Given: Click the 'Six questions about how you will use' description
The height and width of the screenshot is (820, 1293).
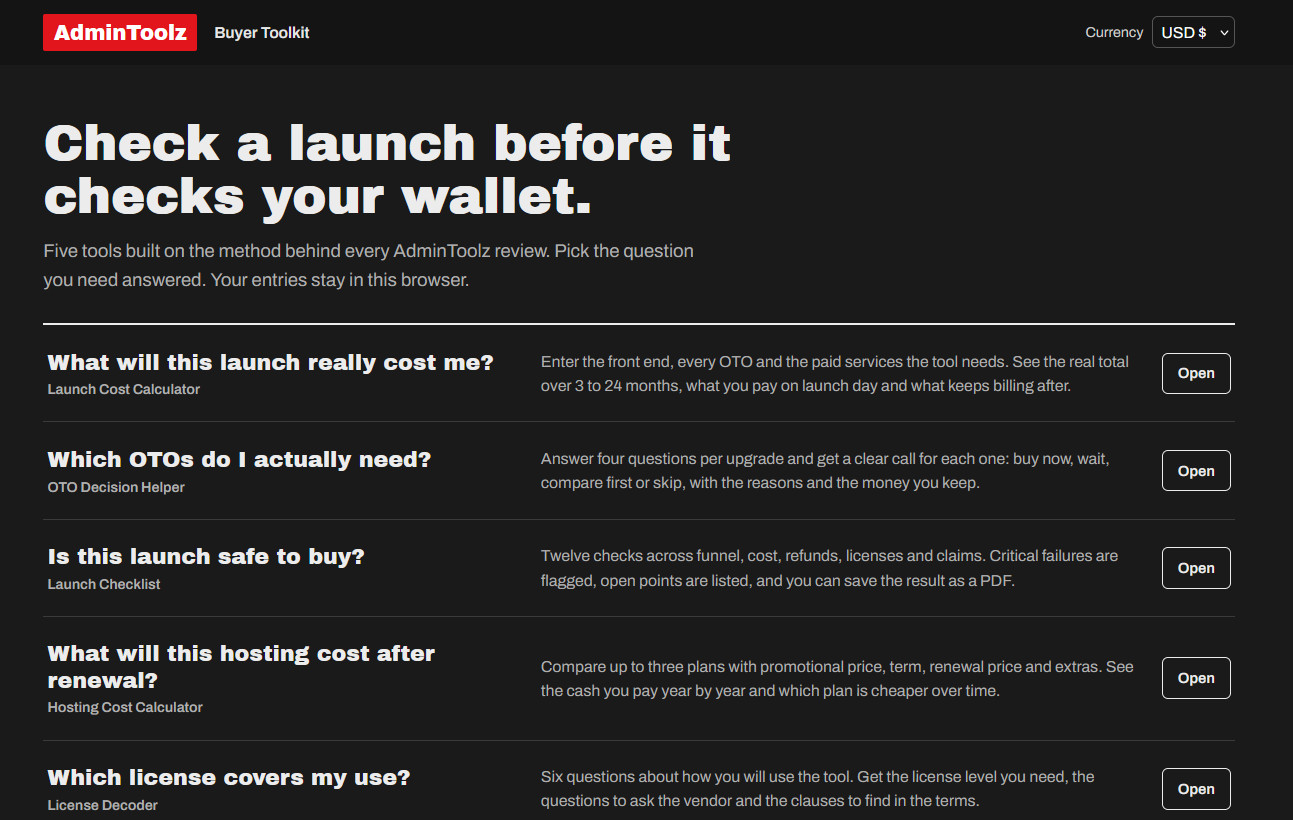Looking at the screenshot, I should 818,789.
